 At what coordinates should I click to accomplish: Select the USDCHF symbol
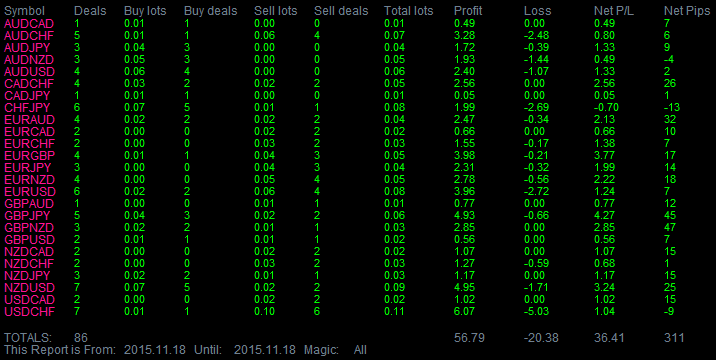tap(29, 312)
